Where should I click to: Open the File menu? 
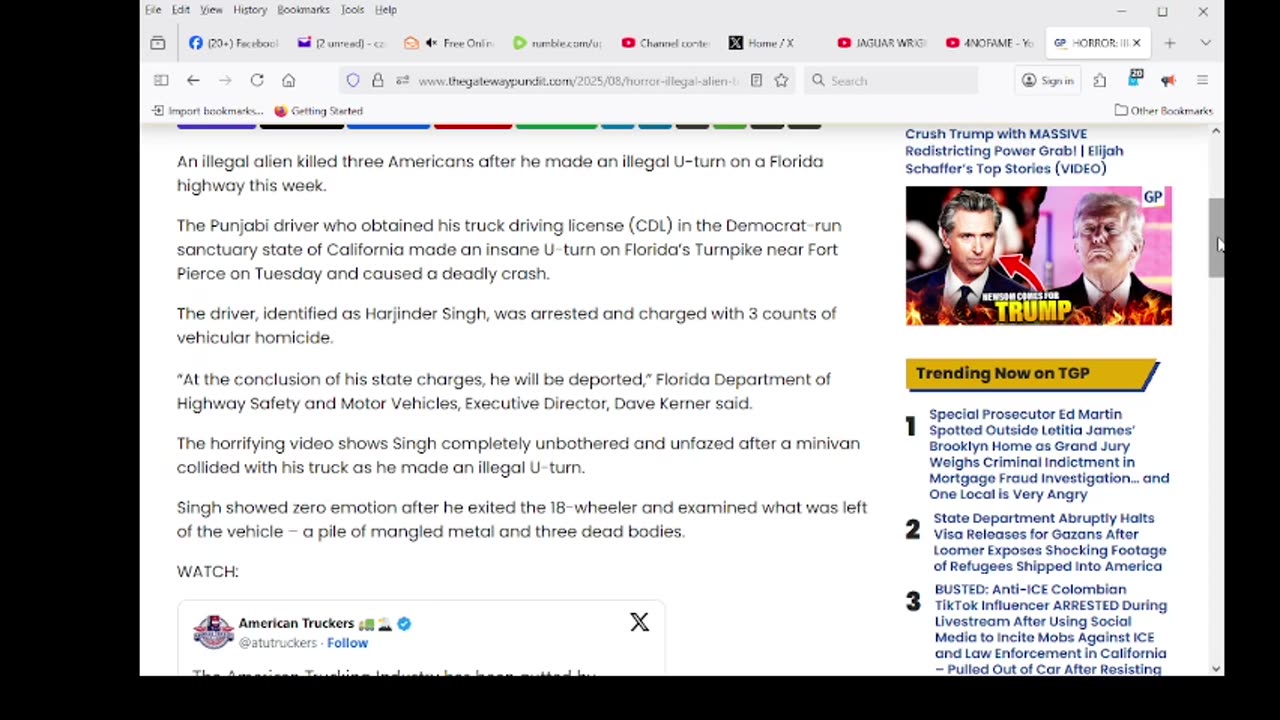pos(153,10)
